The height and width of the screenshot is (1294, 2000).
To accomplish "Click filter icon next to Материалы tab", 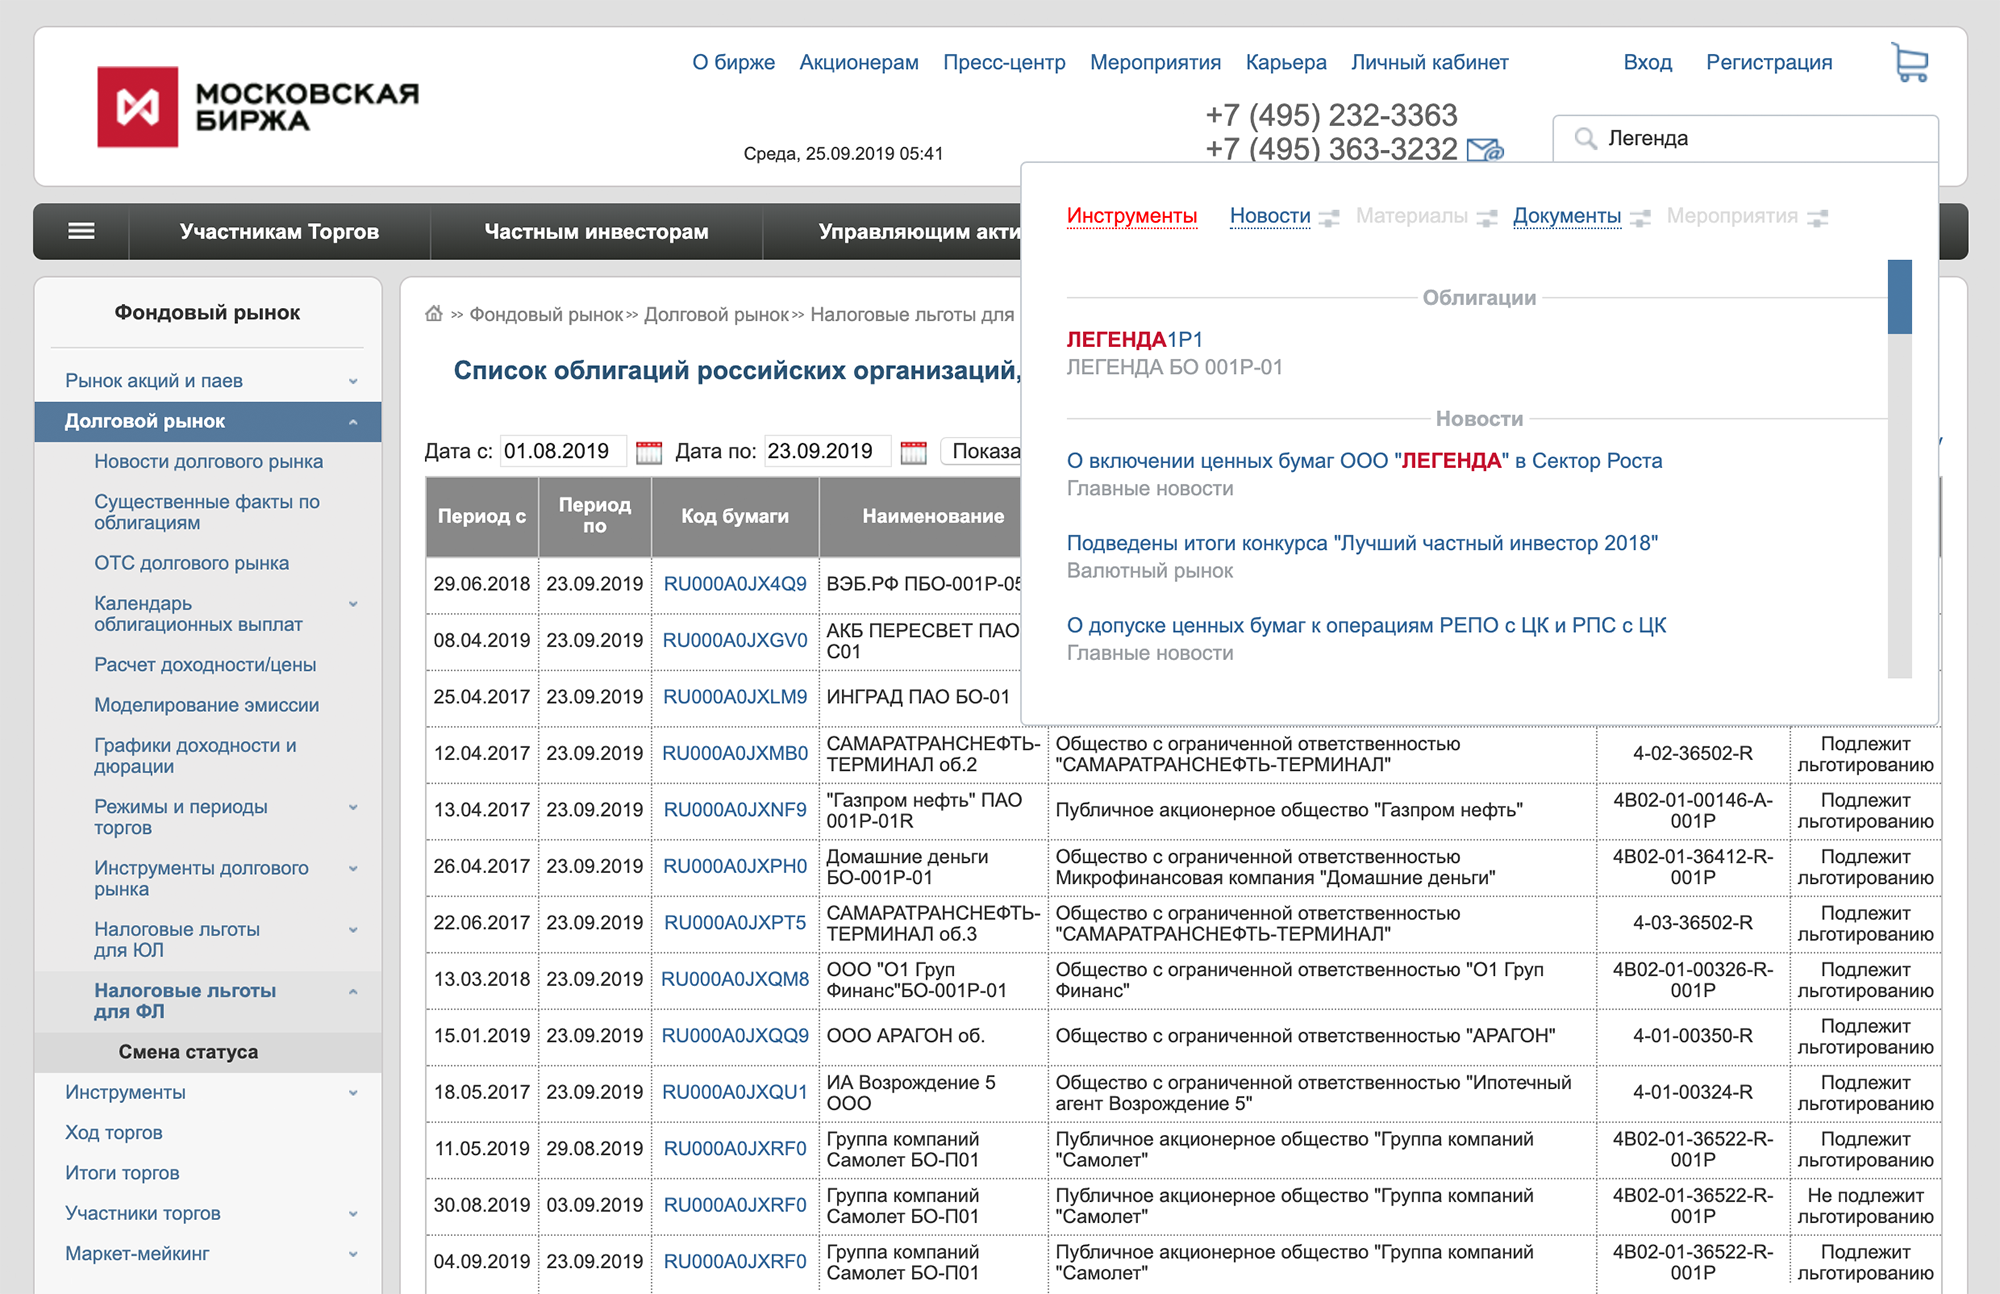I will point(1487,218).
